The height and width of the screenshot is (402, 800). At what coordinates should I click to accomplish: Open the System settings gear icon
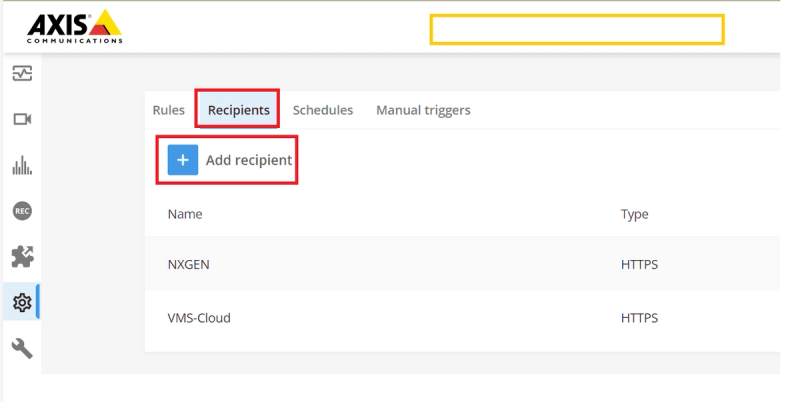coord(22,303)
